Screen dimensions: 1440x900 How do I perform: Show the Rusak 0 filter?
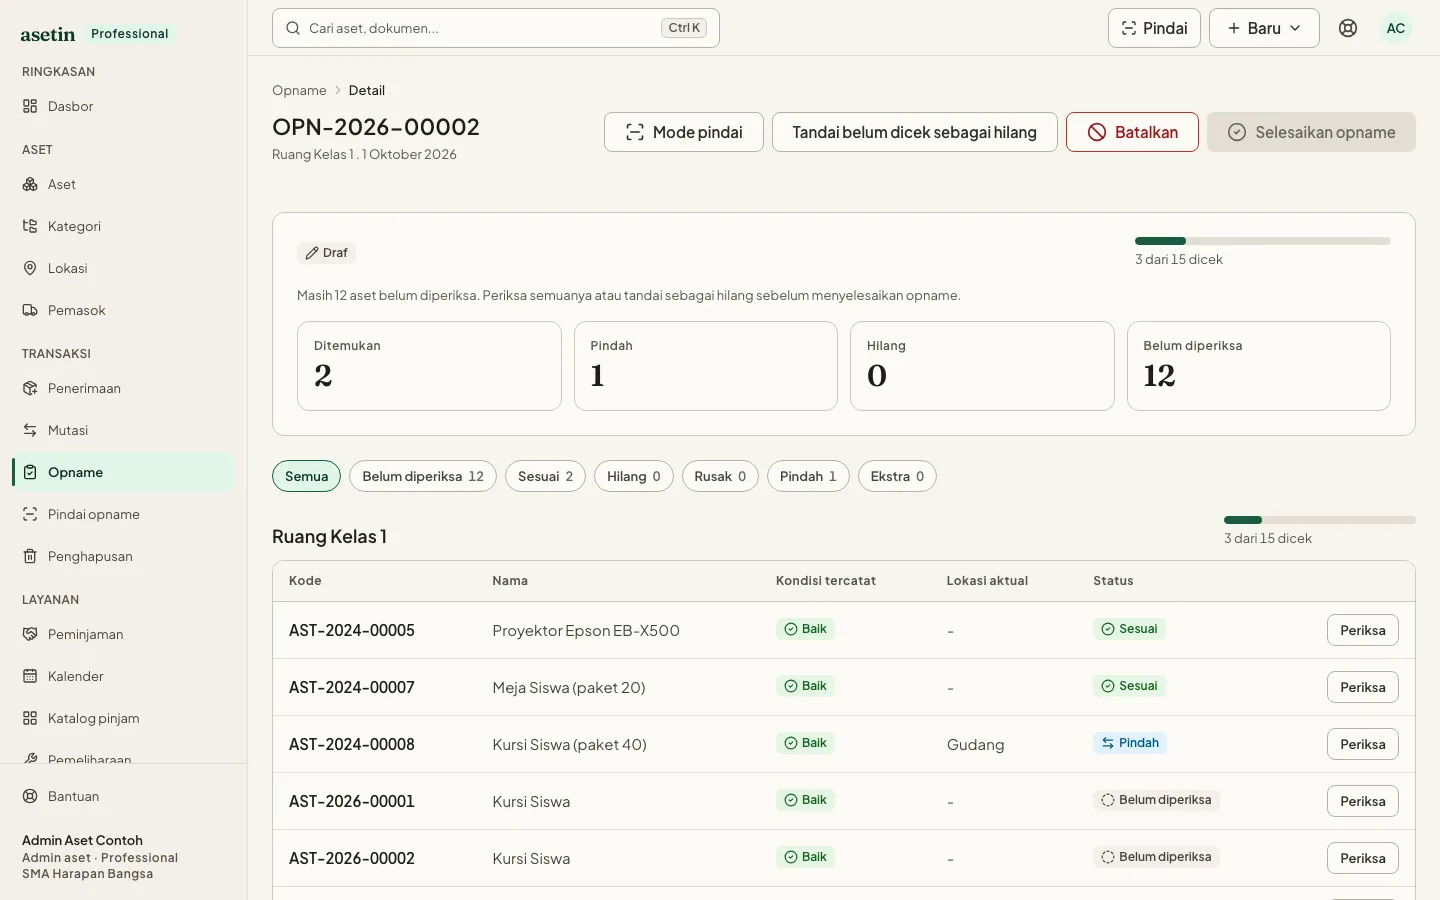[720, 476]
